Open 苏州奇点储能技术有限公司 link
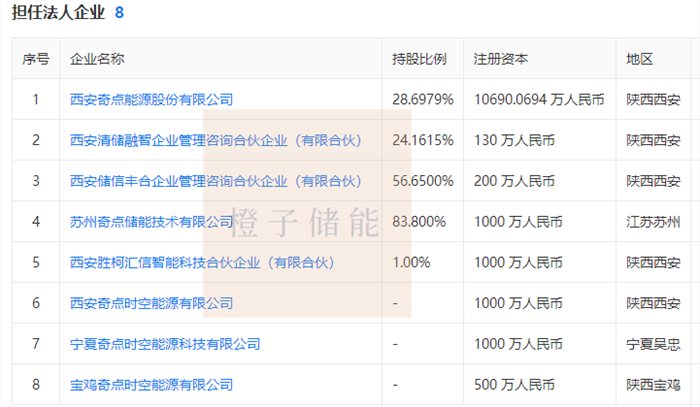Viewport: 700px width, 407px height. pyautogui.click(x=151, y=222)
